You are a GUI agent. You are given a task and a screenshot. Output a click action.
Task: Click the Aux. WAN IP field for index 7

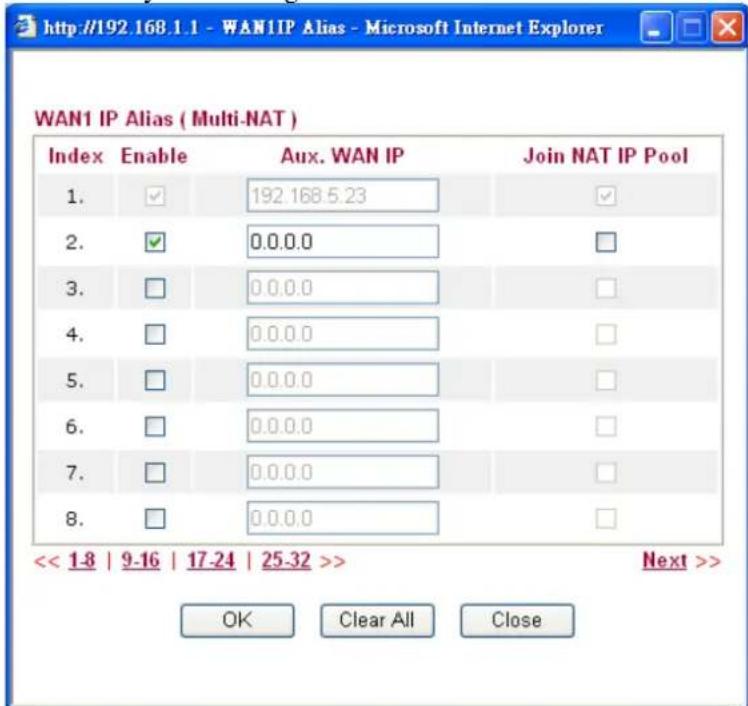coord(343,472)
